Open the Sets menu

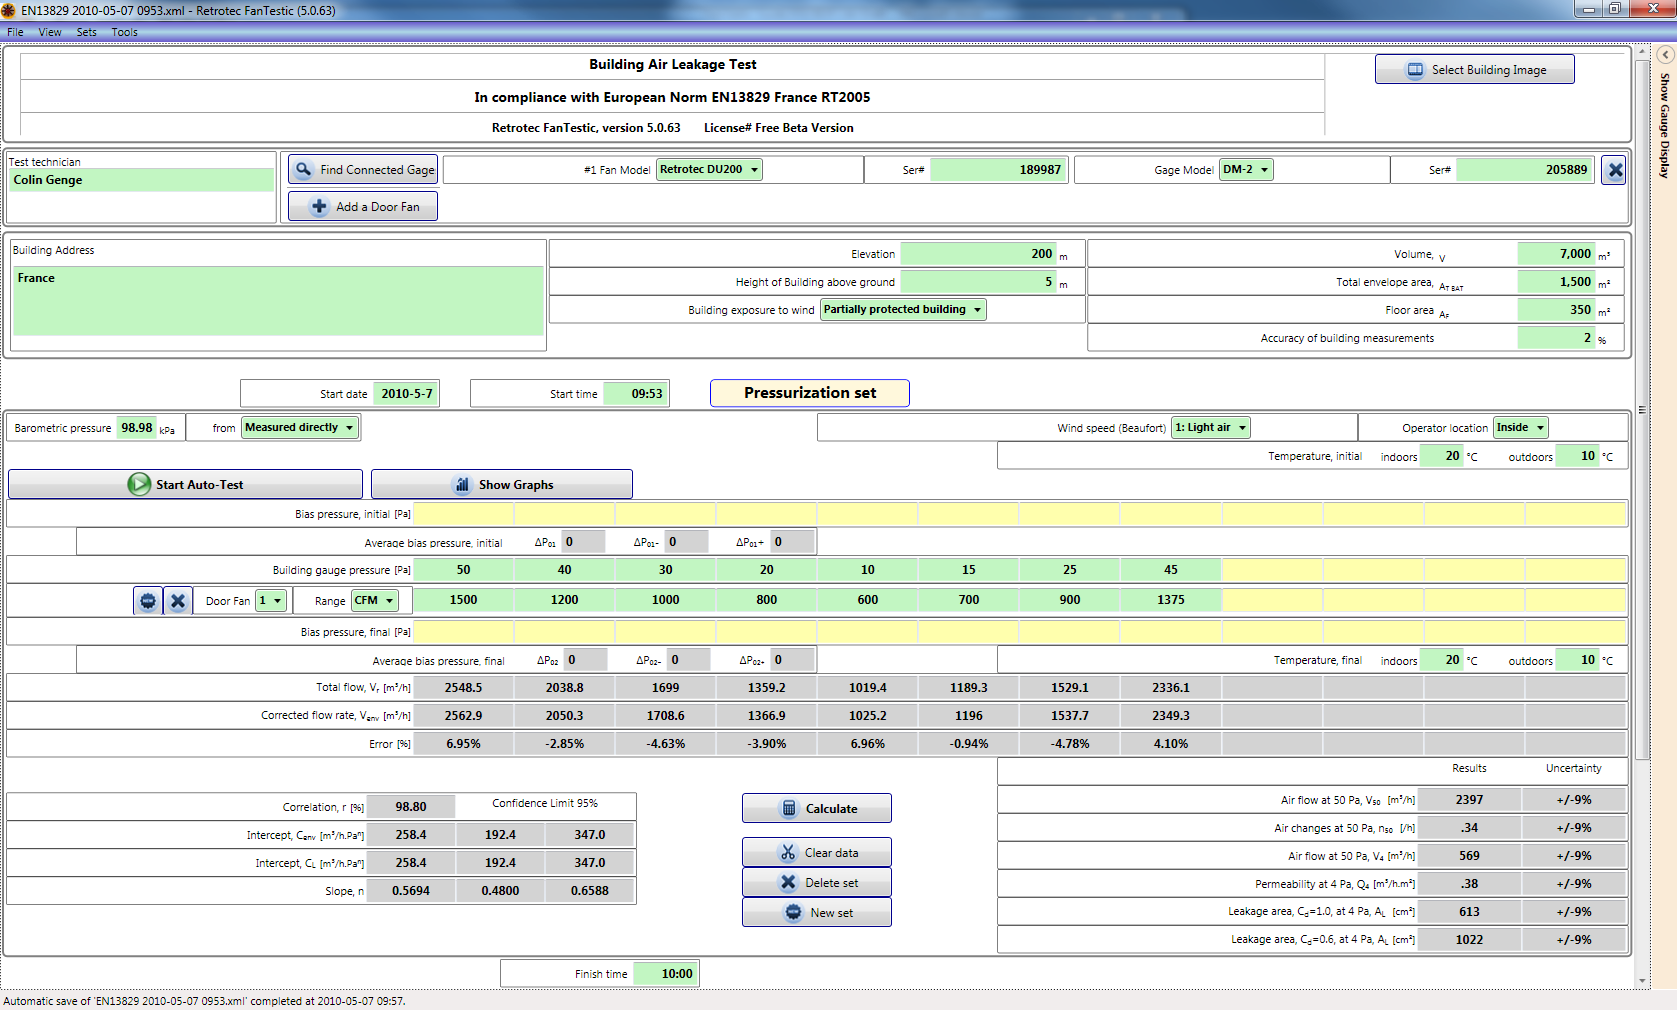click(87, 32)
